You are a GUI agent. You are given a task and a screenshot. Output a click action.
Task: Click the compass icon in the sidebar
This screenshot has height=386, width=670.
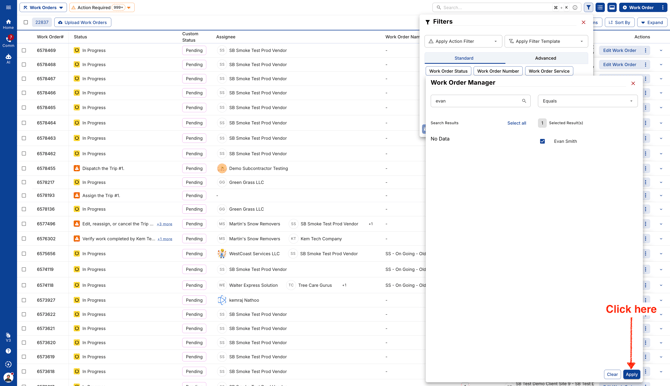(x=8, y=364)
